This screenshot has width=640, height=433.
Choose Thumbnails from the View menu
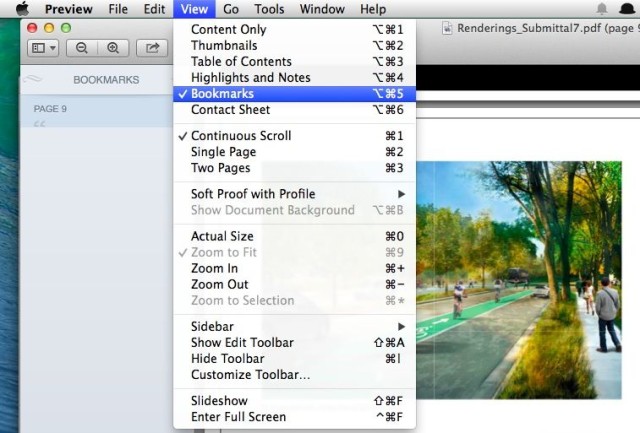[224, 46]
